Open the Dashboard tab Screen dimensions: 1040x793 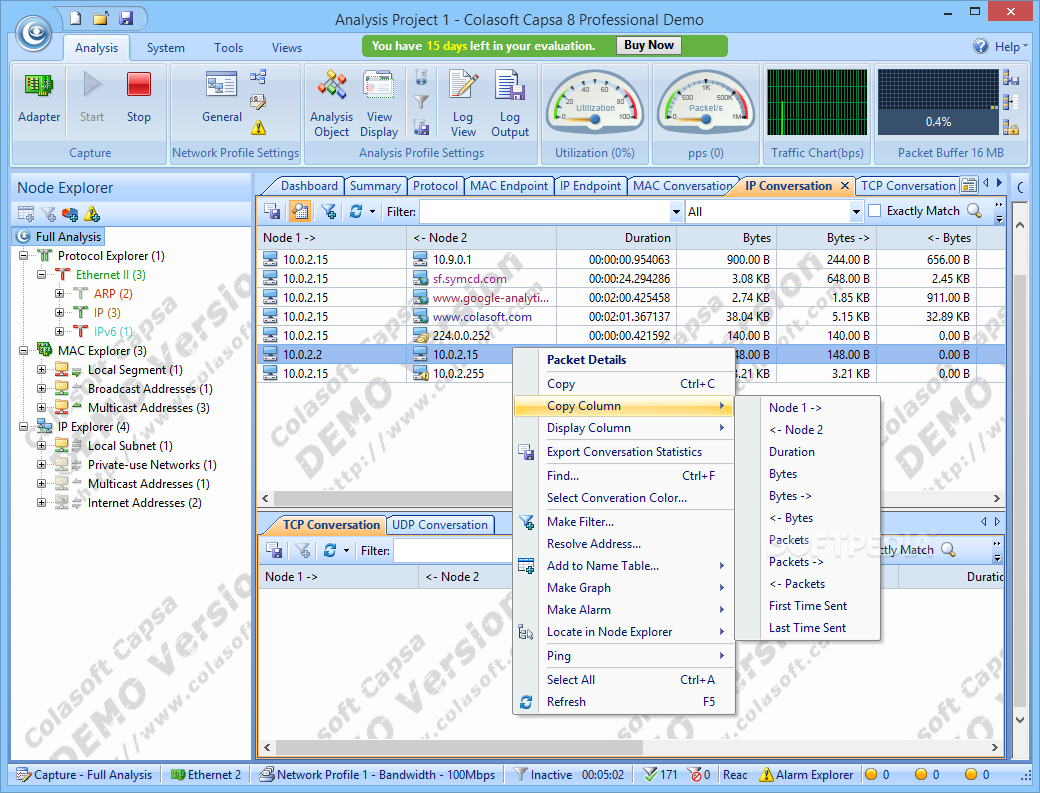pyautogui.click(x=308, y=186)
